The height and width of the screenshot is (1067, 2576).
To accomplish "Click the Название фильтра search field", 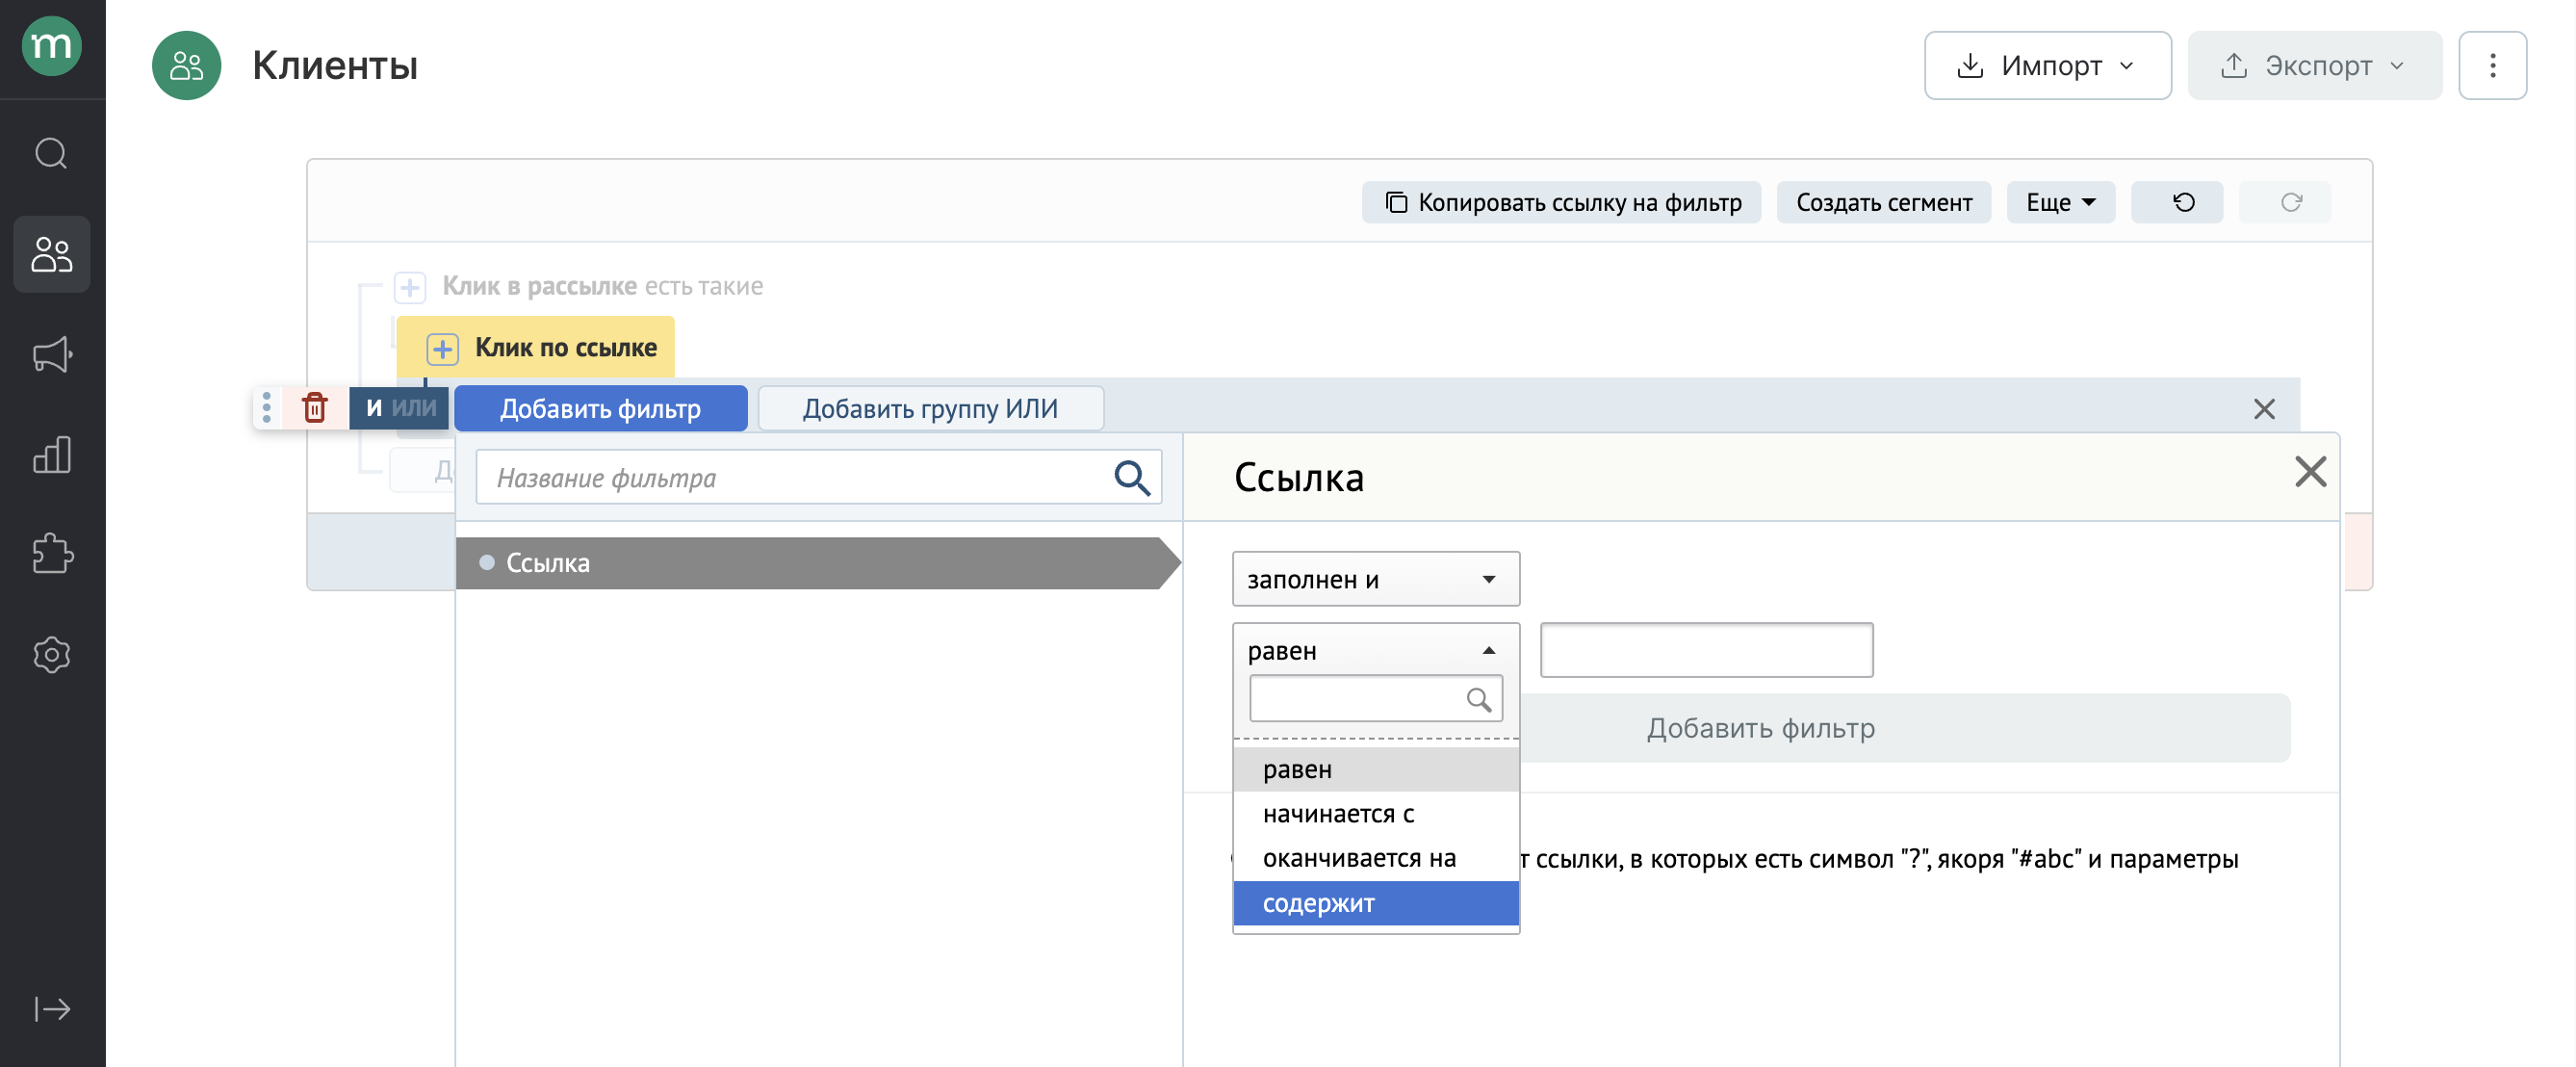I will coord(817,478).
